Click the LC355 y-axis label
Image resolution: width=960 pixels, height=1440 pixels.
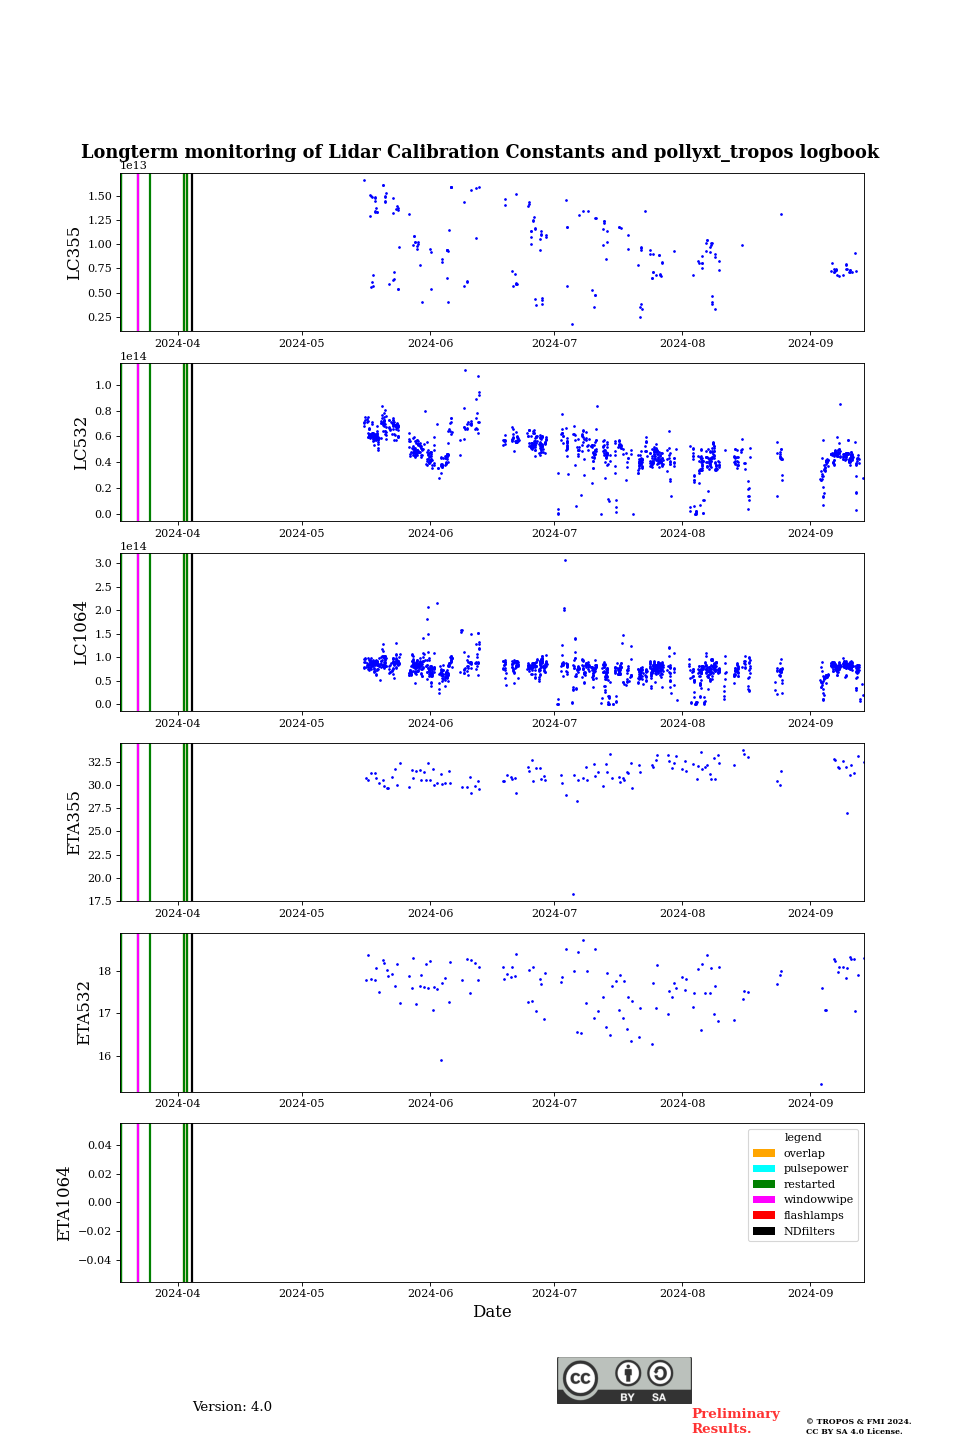coord(74,253)
